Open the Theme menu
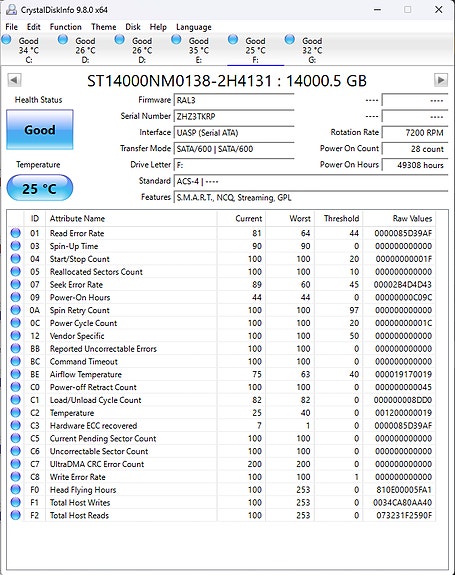455x575 pixels. tap(104, 27)
